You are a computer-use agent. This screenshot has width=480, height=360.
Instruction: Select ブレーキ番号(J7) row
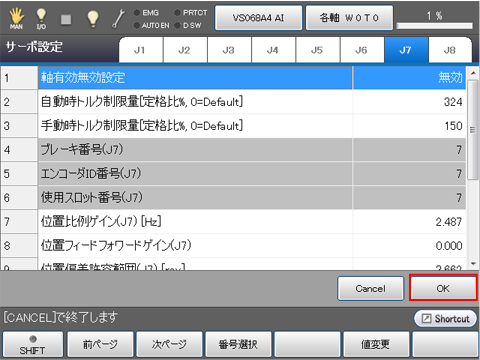pos(195,150)
